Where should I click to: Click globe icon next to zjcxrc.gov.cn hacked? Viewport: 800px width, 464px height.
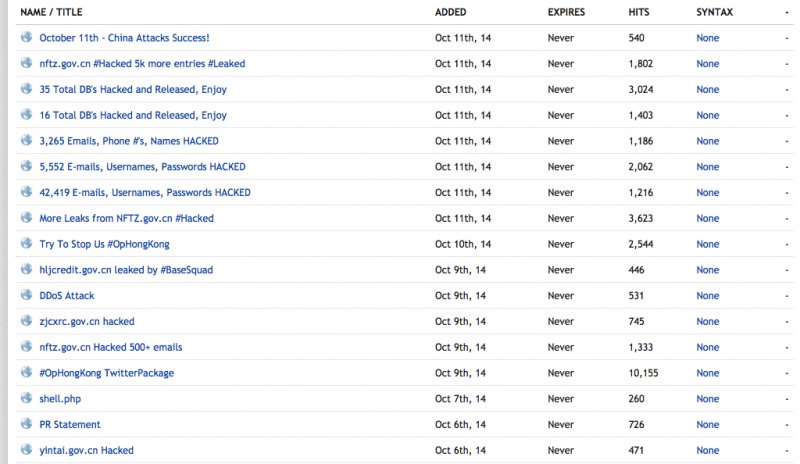pos(27,320)
